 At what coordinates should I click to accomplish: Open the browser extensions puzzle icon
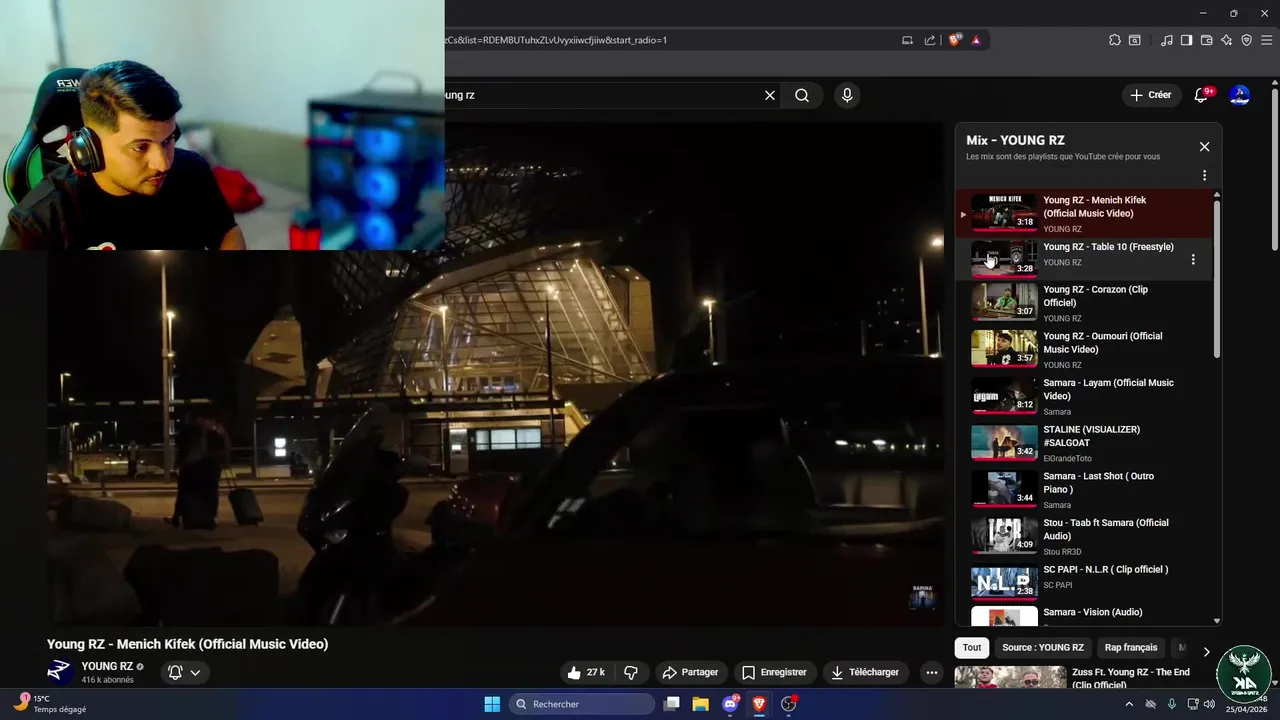pyautogui.click(x=1115, y=40)
